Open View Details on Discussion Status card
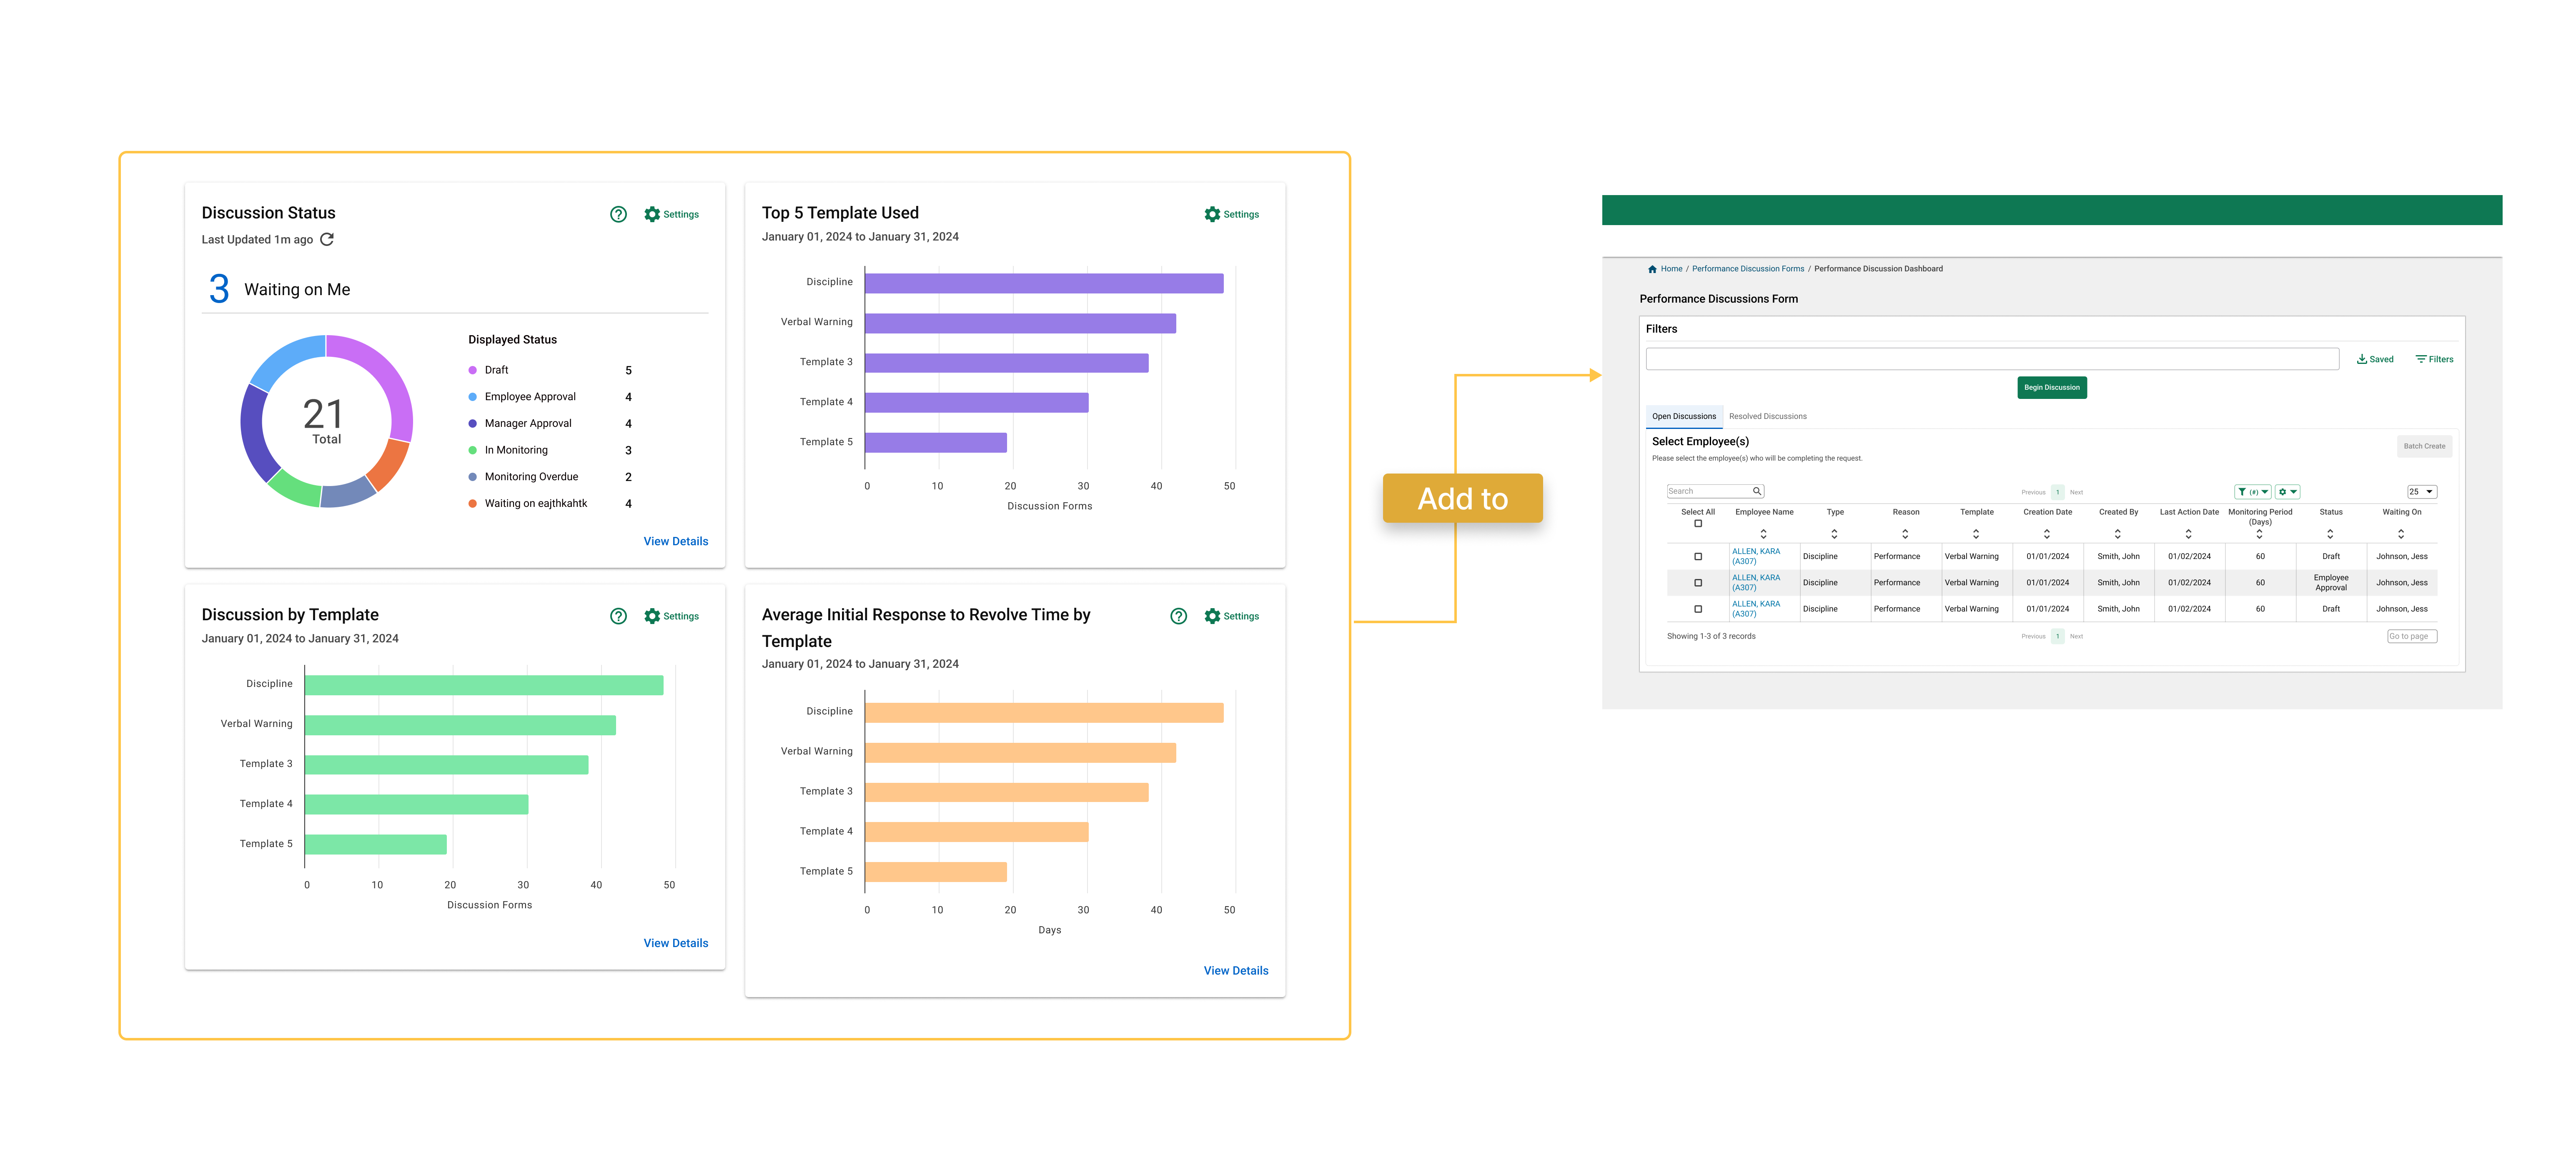The width and height of the screenshot is (2576, 1173). (676, 541)
